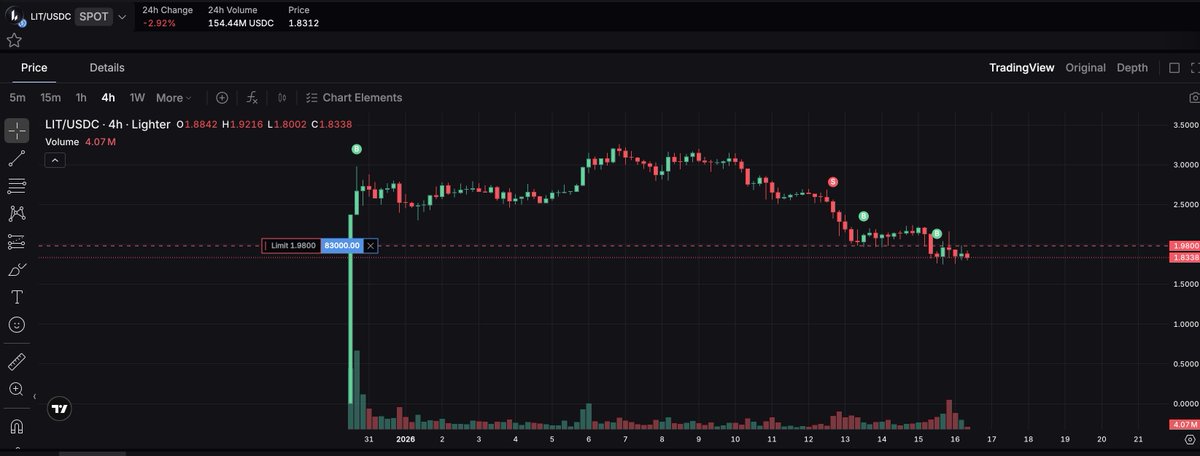Click the Price 1.8312 value
This screenshot has width=1200, height=456.
pyautogui.click(x=303, y=22)
